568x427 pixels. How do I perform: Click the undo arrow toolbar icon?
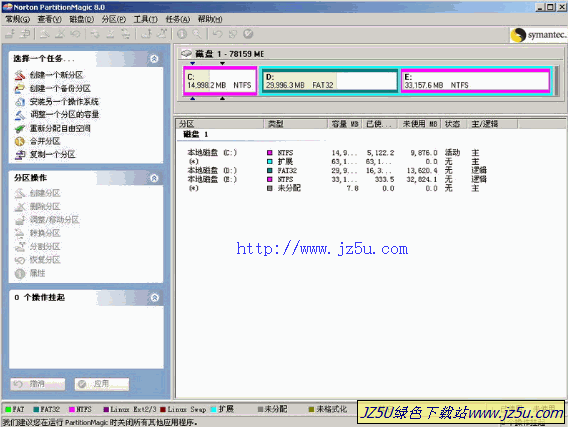coord(217,34)
